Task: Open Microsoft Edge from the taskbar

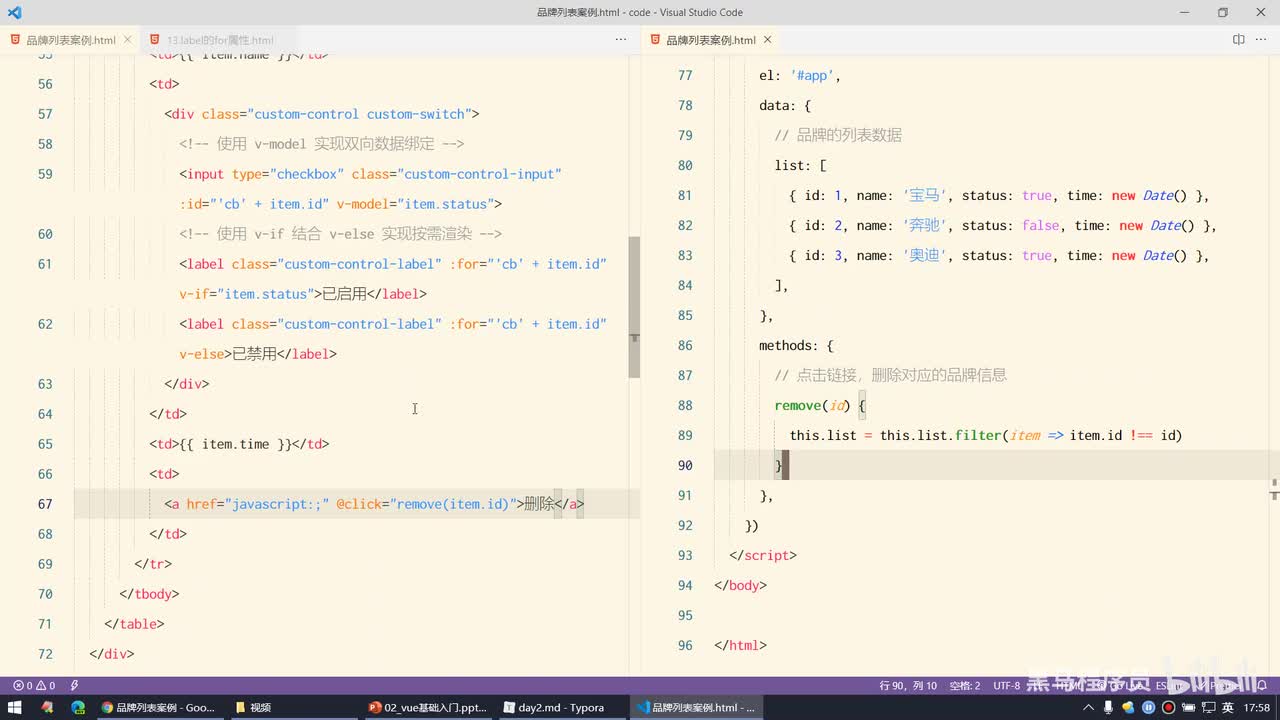Action: click(78, 707)
